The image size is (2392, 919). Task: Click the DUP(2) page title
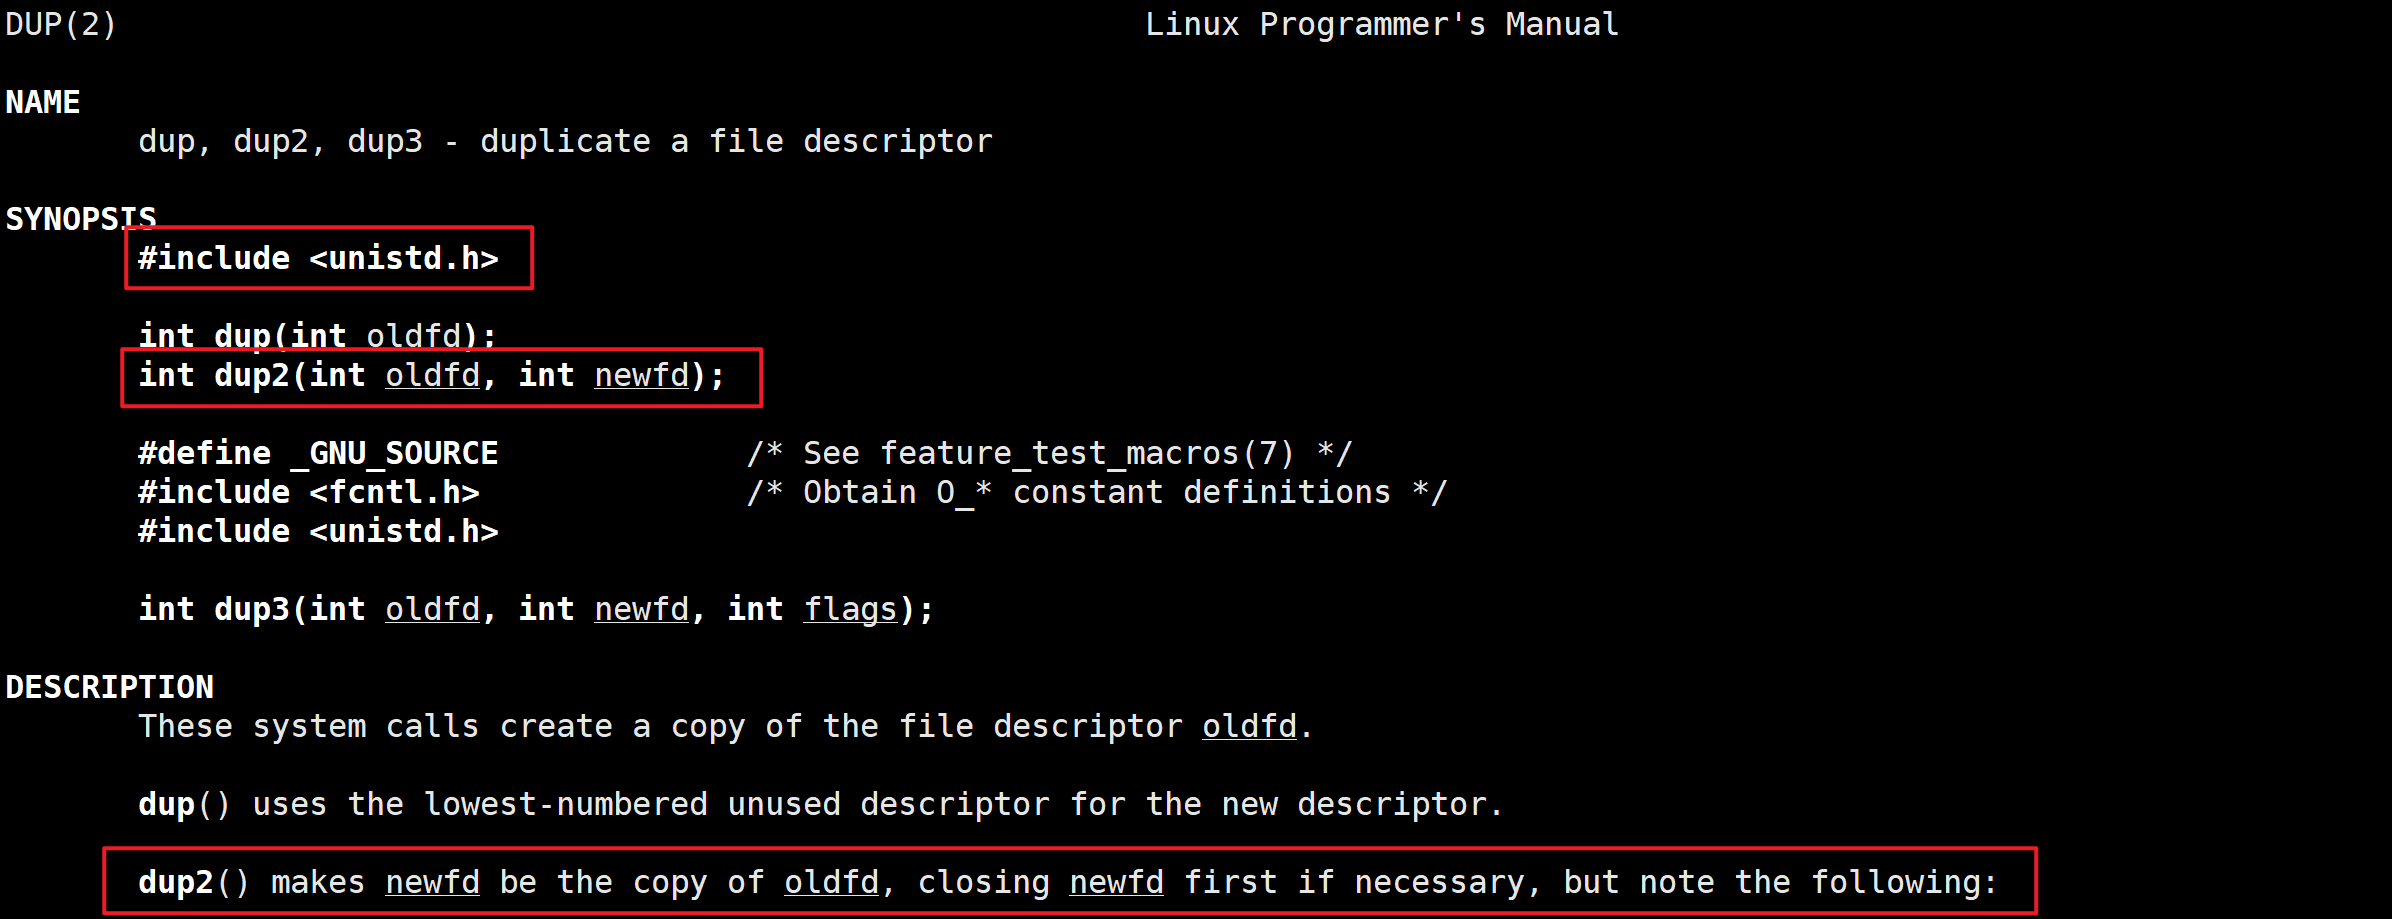[x=61, y=24]
